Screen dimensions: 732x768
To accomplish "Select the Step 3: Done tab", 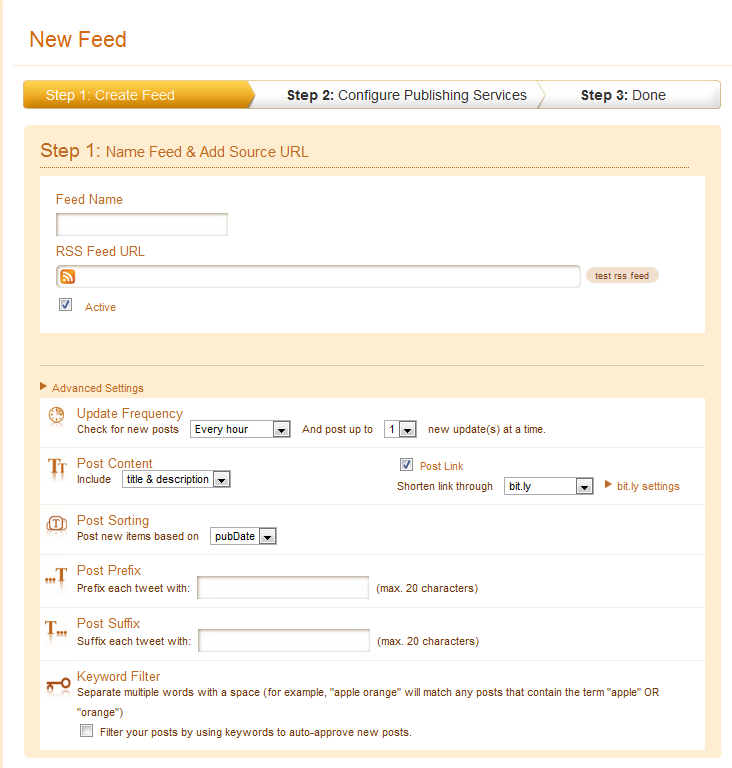I will 623,95.
